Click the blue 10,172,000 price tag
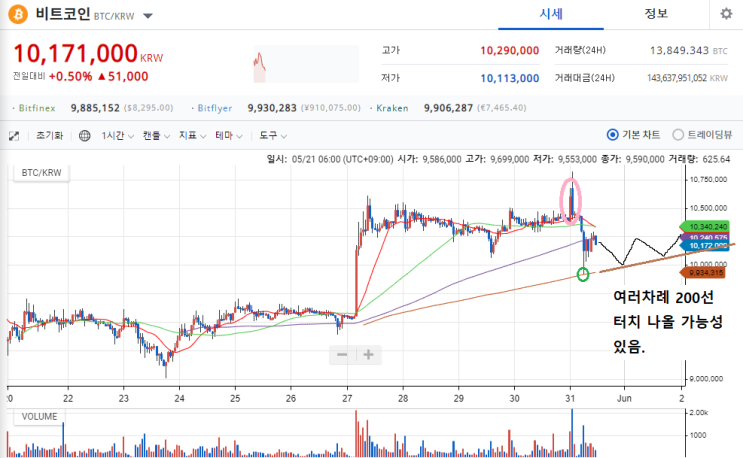Image resolution: width=743 pixels, height=458 pixels. [705, 245]
